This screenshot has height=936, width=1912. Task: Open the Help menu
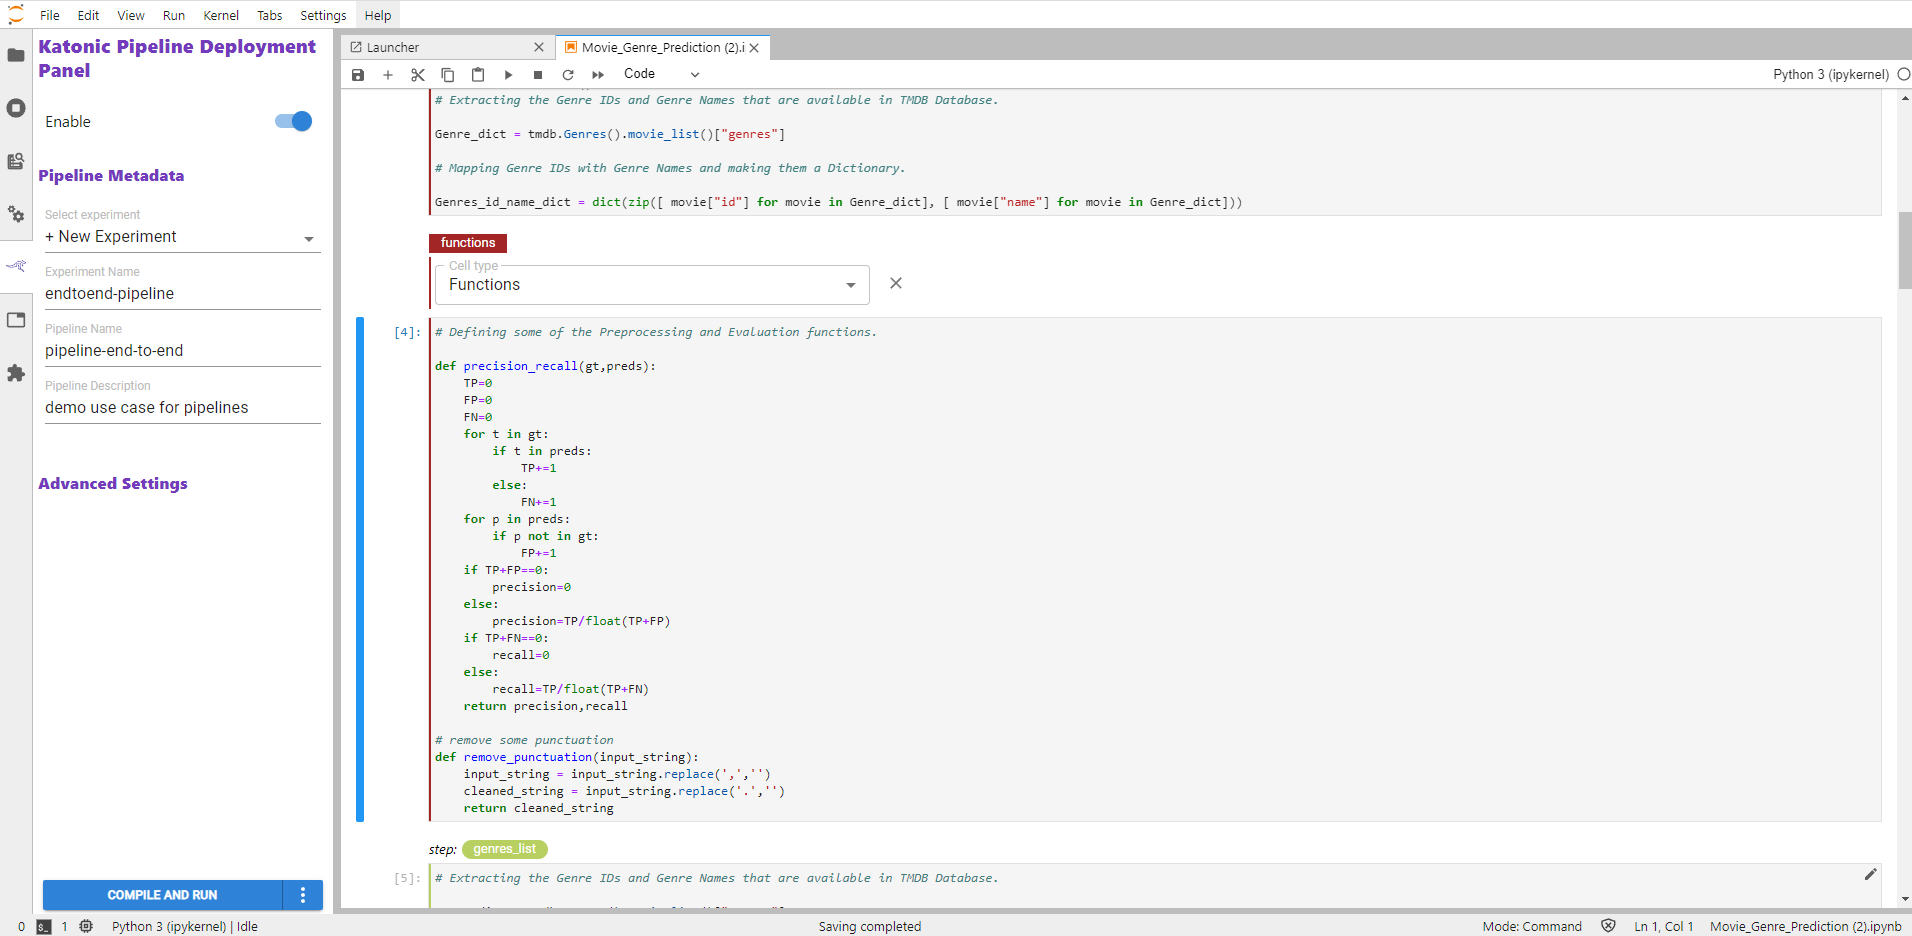coord(378,15)
